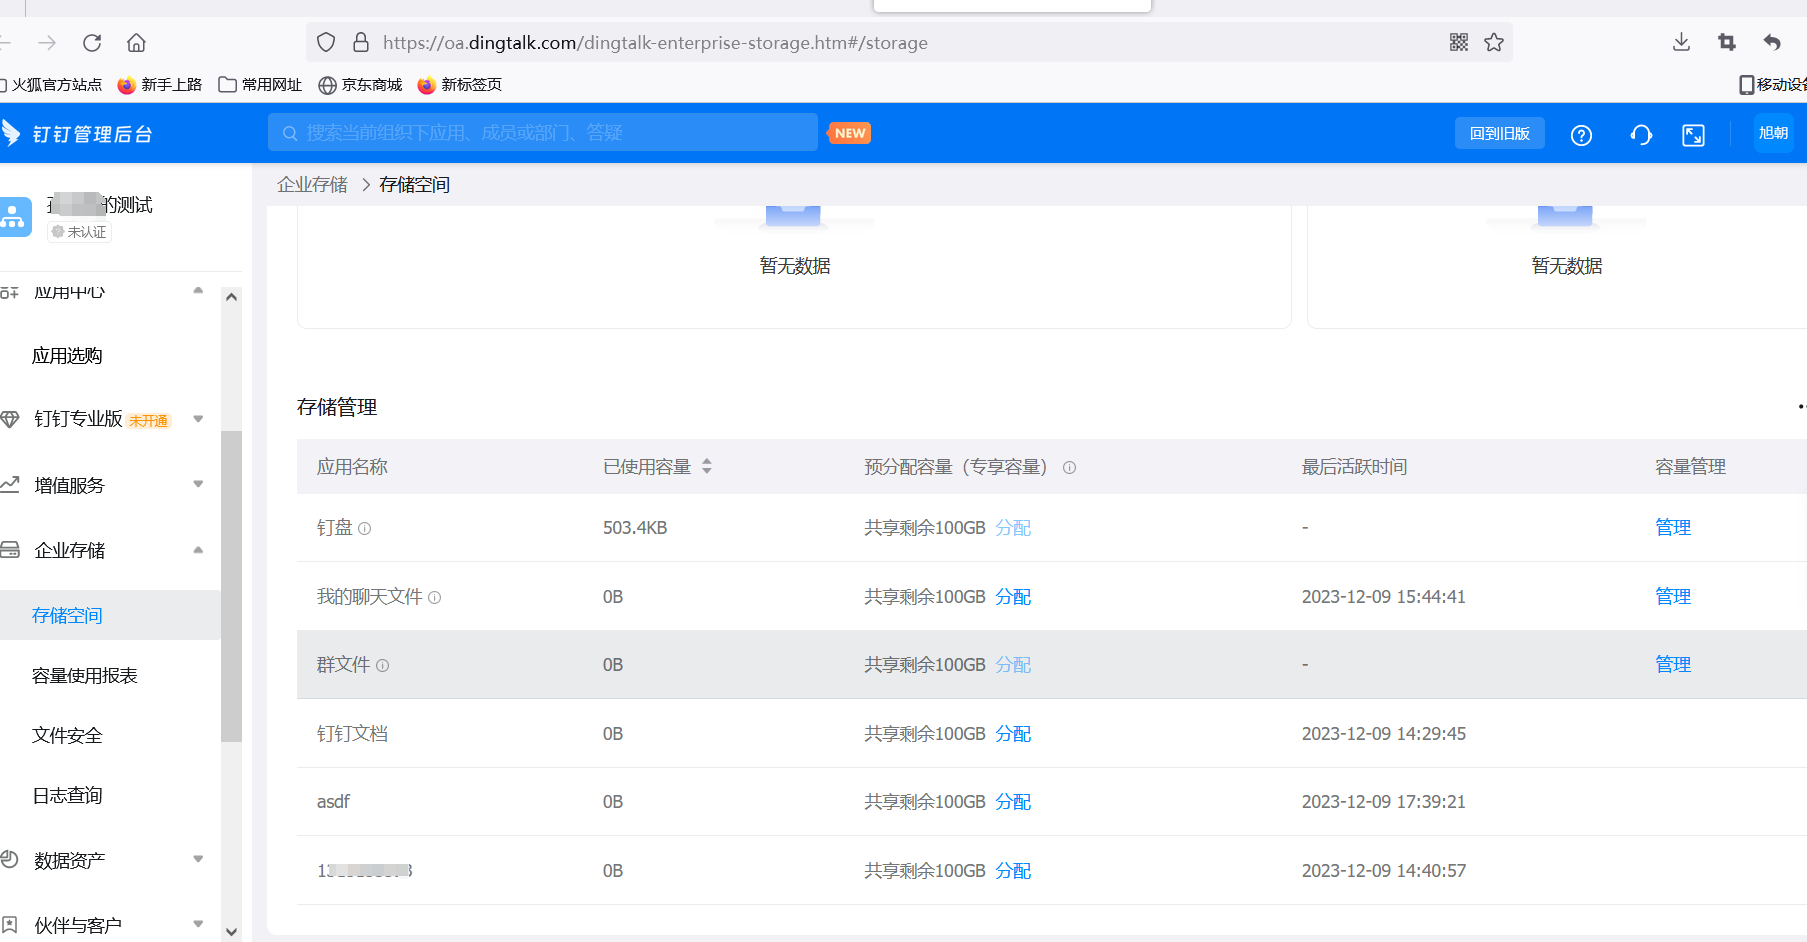Click the 未认证 status badge
Image resolution: width=1807 pixels, height=942 pixels.
pos(80,232)
